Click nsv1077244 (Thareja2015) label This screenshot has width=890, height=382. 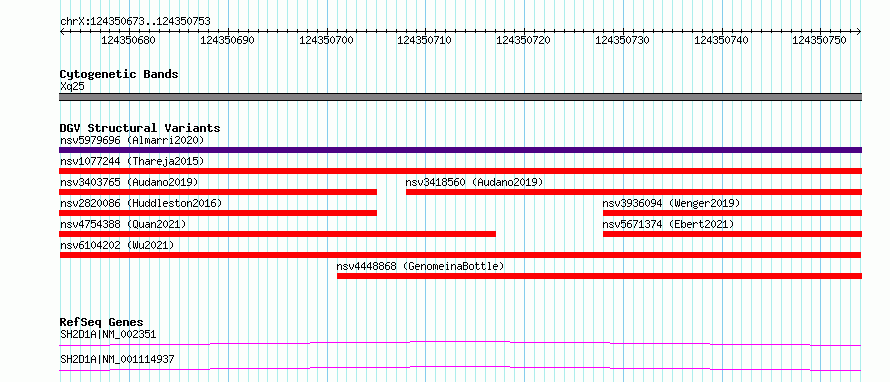coord(132,161)
